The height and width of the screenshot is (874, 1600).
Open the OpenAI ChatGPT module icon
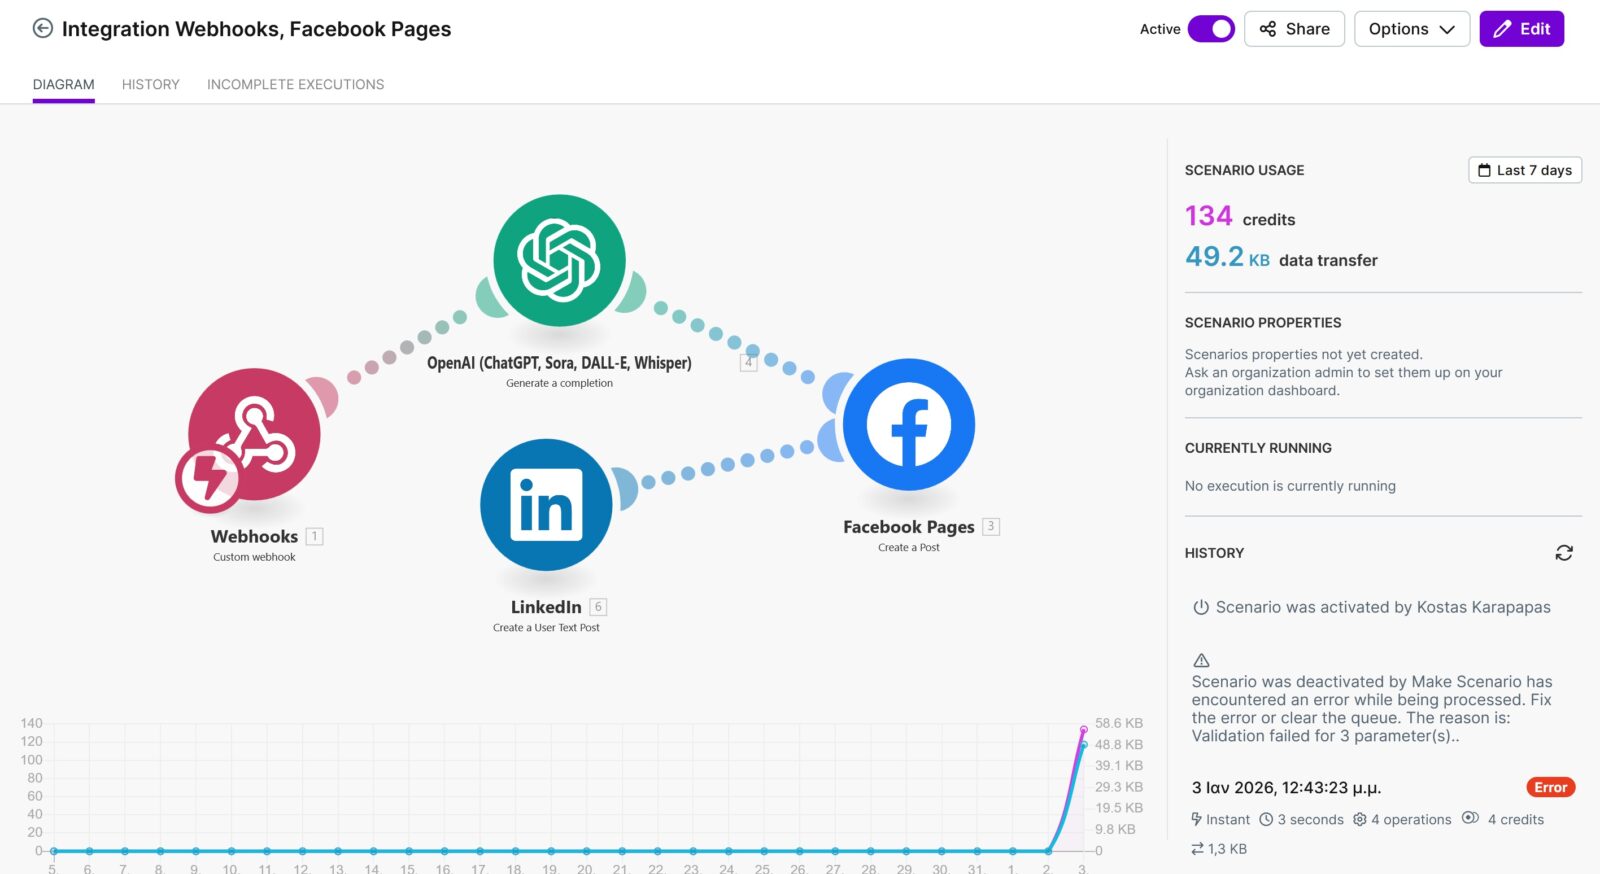click(559, 261)
